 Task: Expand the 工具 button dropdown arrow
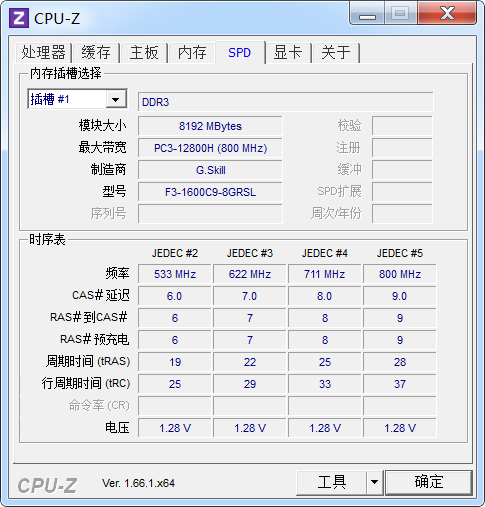pos(375,482)
